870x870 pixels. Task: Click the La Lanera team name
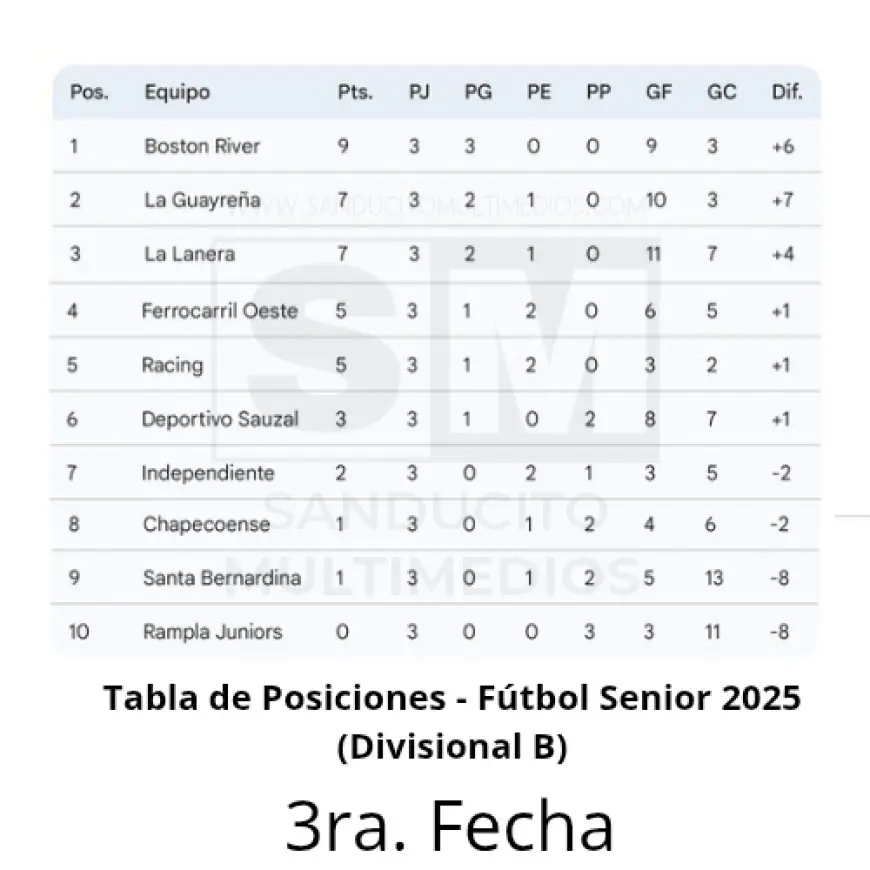(190, 254)
